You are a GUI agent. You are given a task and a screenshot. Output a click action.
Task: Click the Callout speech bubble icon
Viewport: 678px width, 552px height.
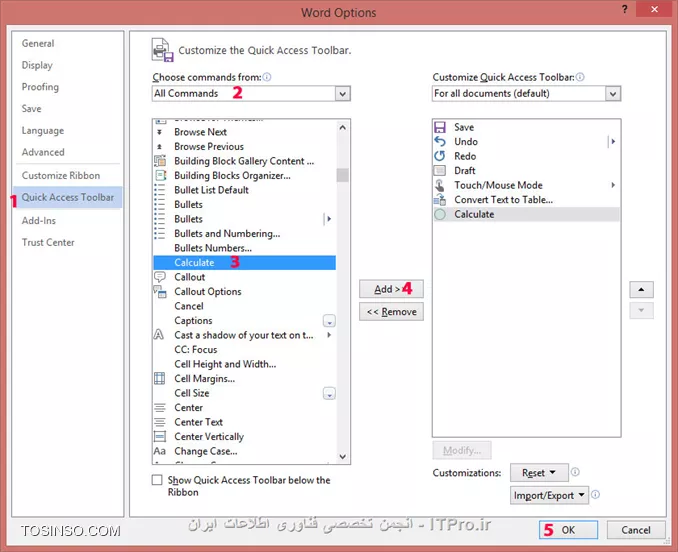160,277
